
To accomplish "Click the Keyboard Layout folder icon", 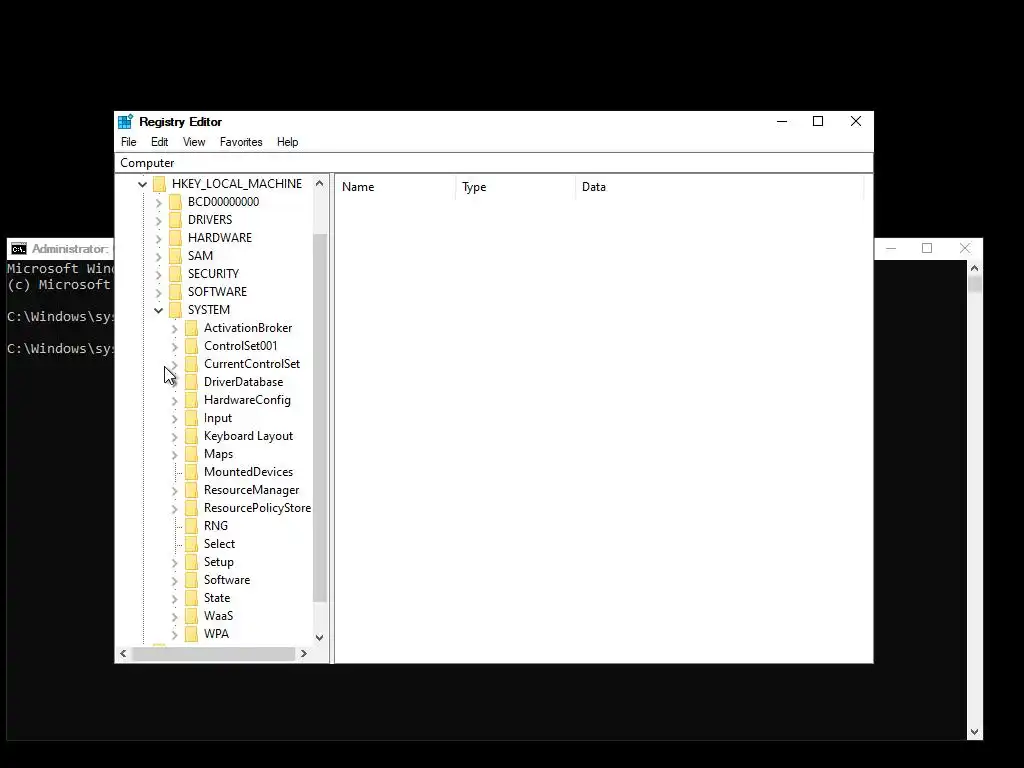I will tap(191, 436).
